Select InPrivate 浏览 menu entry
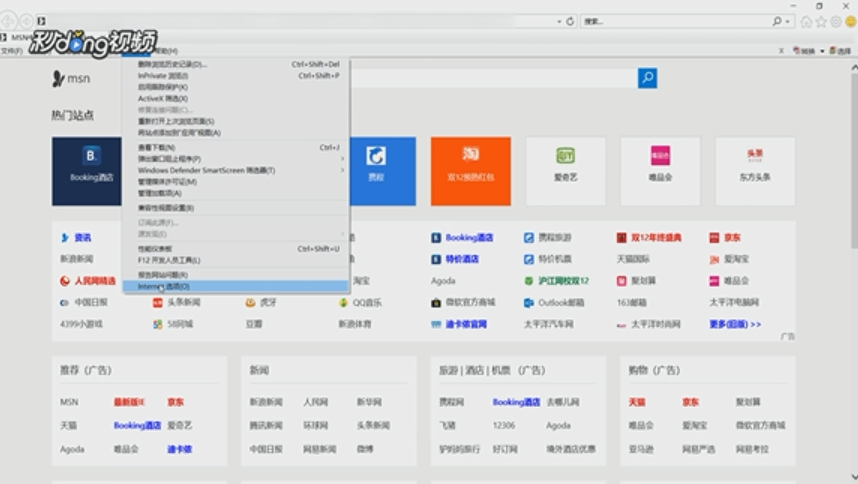The height and width of the screenshot is (484, 858). [235, 75]
